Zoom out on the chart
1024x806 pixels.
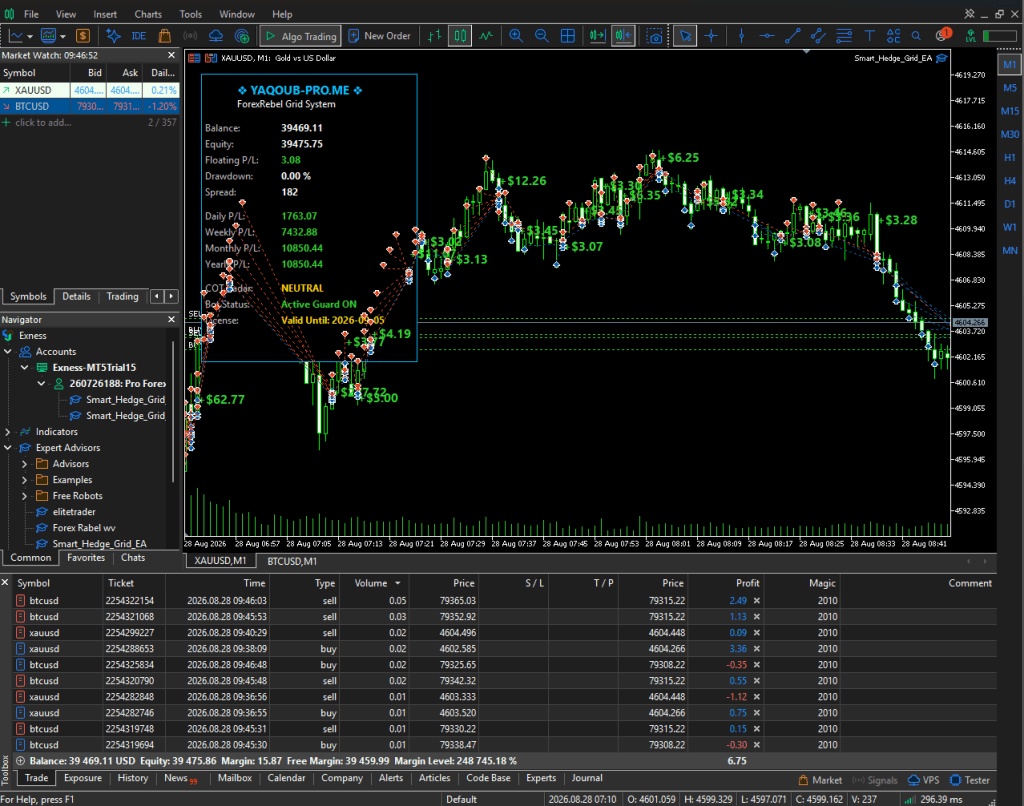541,36
